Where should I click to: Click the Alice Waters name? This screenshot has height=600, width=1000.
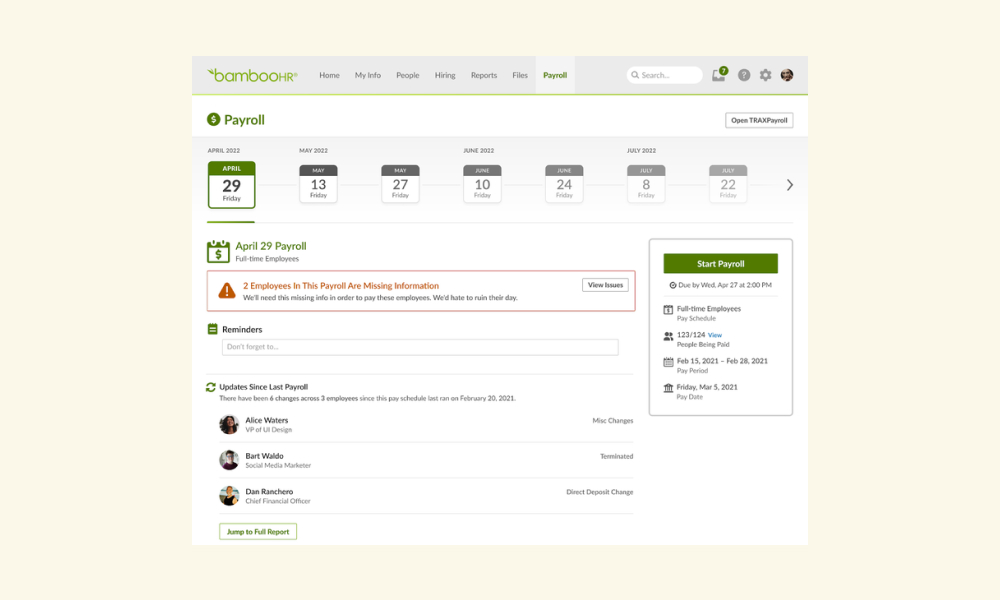[x=267, y=420]
